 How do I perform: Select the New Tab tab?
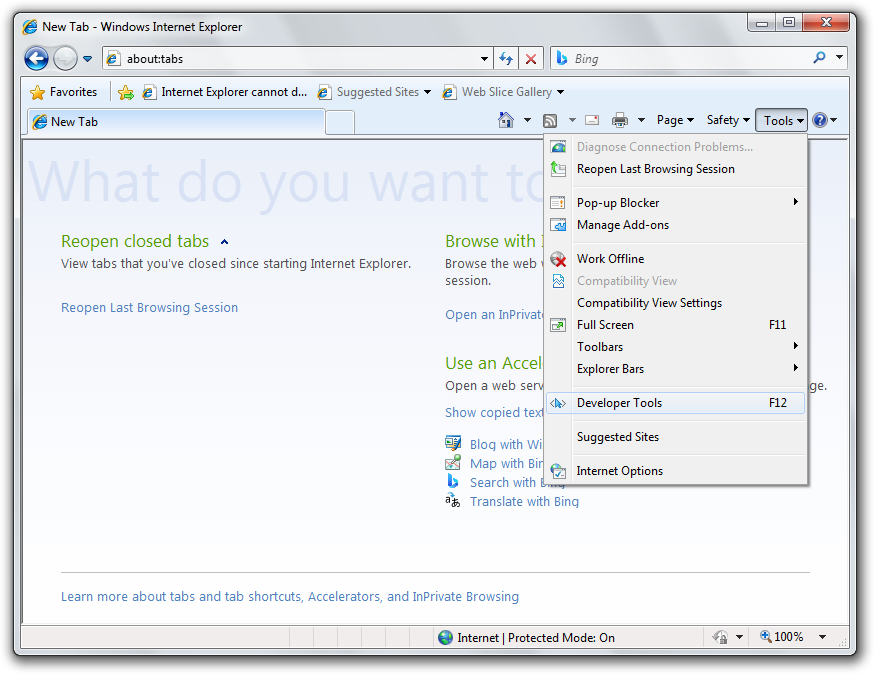pos(176,122)
